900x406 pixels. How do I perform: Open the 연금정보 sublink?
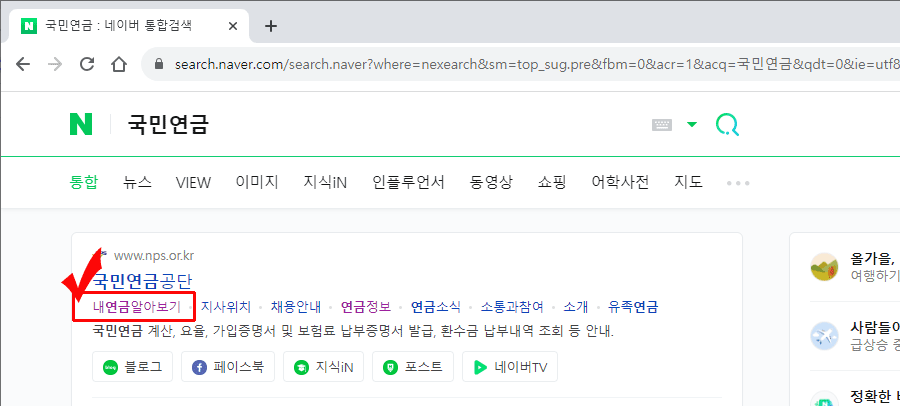pyautogui.click(x=366, y=307)
